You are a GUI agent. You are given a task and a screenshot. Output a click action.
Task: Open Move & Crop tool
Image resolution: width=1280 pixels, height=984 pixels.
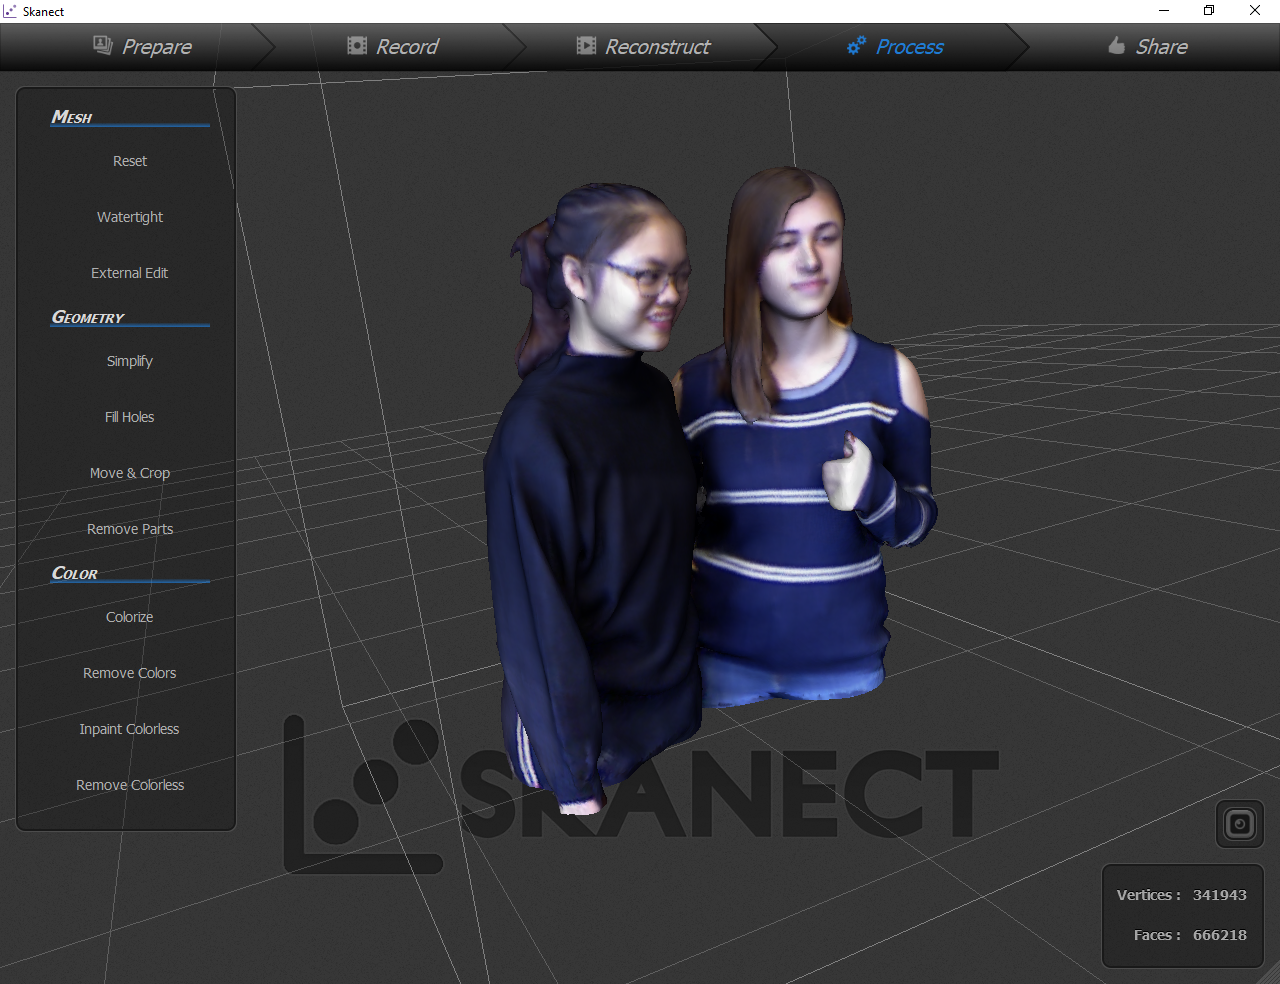click(130, 473)
